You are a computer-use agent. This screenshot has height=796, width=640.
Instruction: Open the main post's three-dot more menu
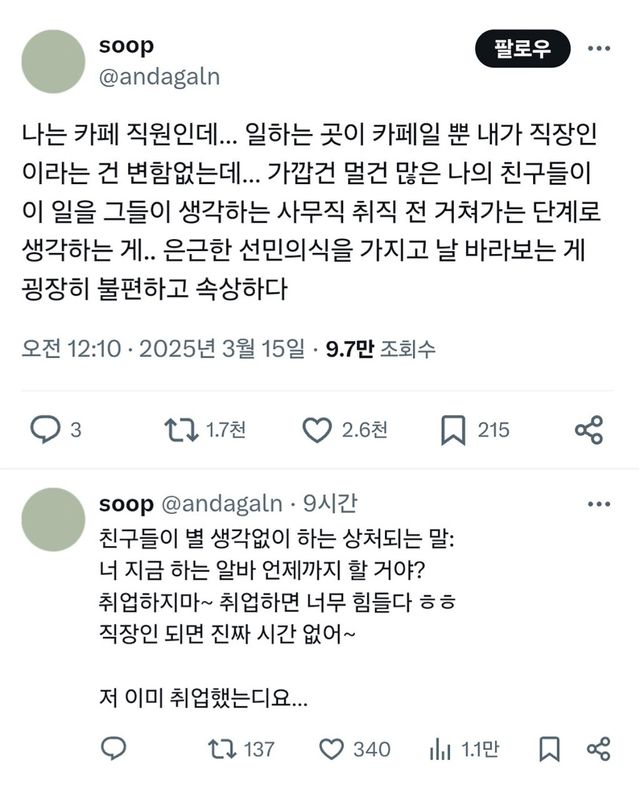tap(598, 48)
